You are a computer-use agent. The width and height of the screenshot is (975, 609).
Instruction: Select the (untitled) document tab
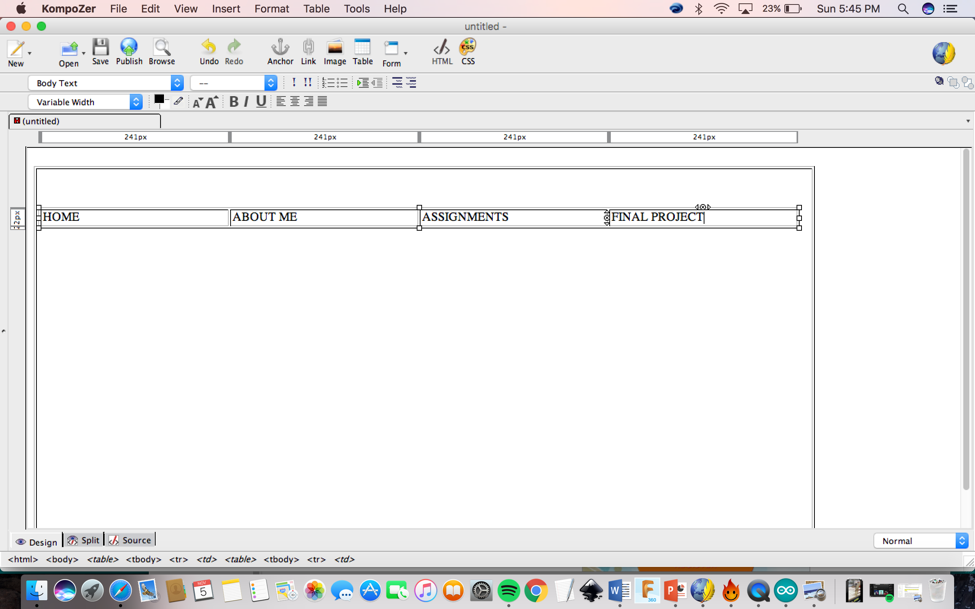point(85,121)
